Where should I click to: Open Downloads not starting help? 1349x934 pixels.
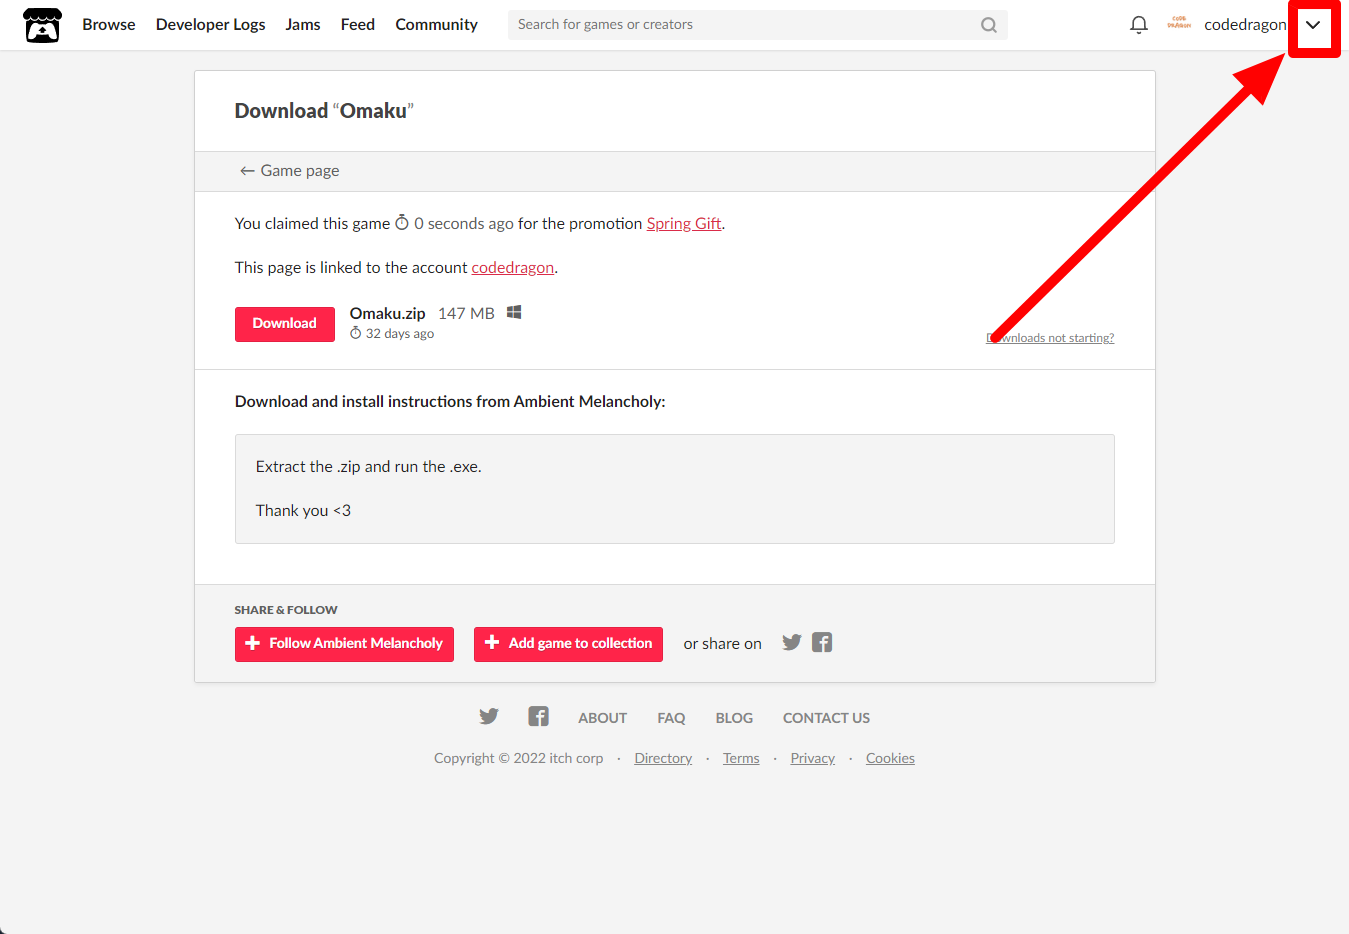pos(1050,338)
